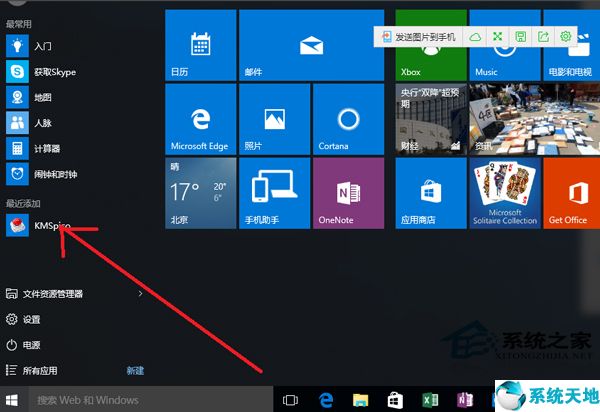The image size is (600, 412).
Task: Click Send picture to phone (发送图片到手机)
Action: (419, 37)
